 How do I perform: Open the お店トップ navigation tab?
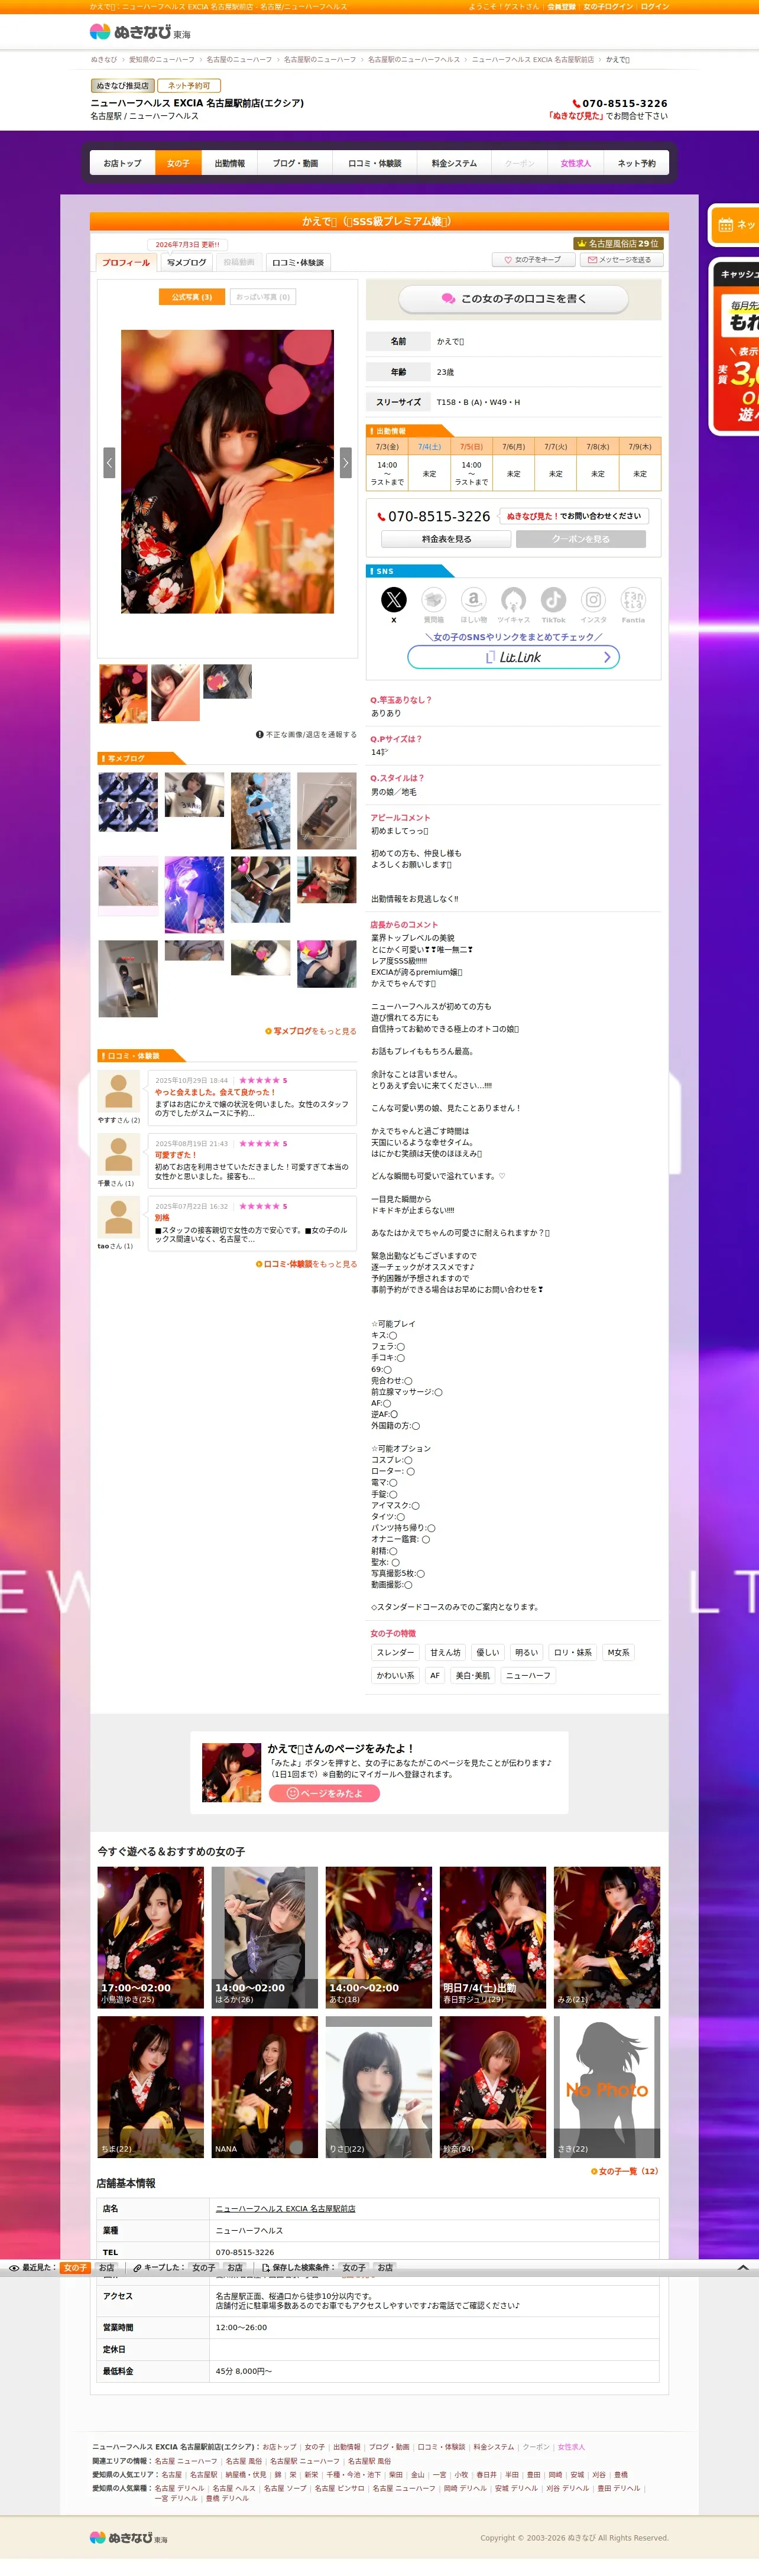pos(123,163)
